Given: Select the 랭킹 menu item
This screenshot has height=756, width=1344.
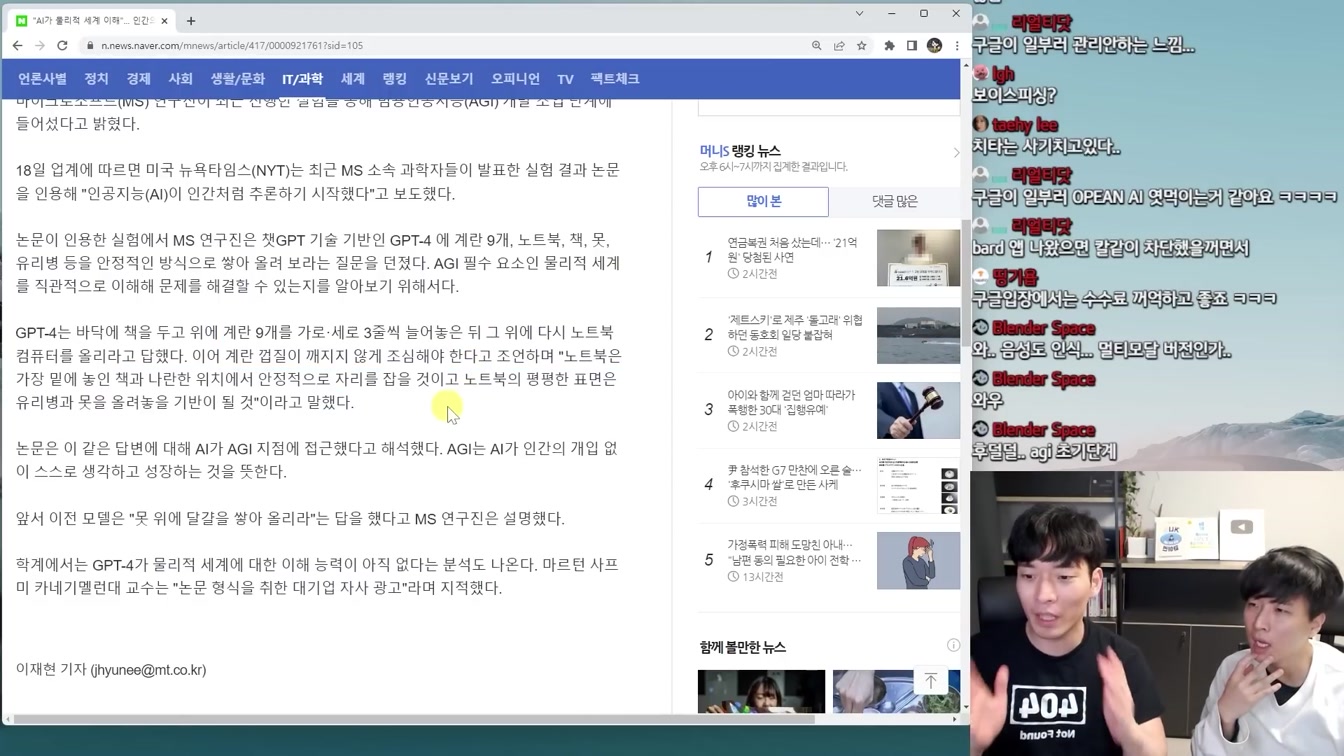Looking at the screenshot, I should pyautogui.click(x=395, y=79).
